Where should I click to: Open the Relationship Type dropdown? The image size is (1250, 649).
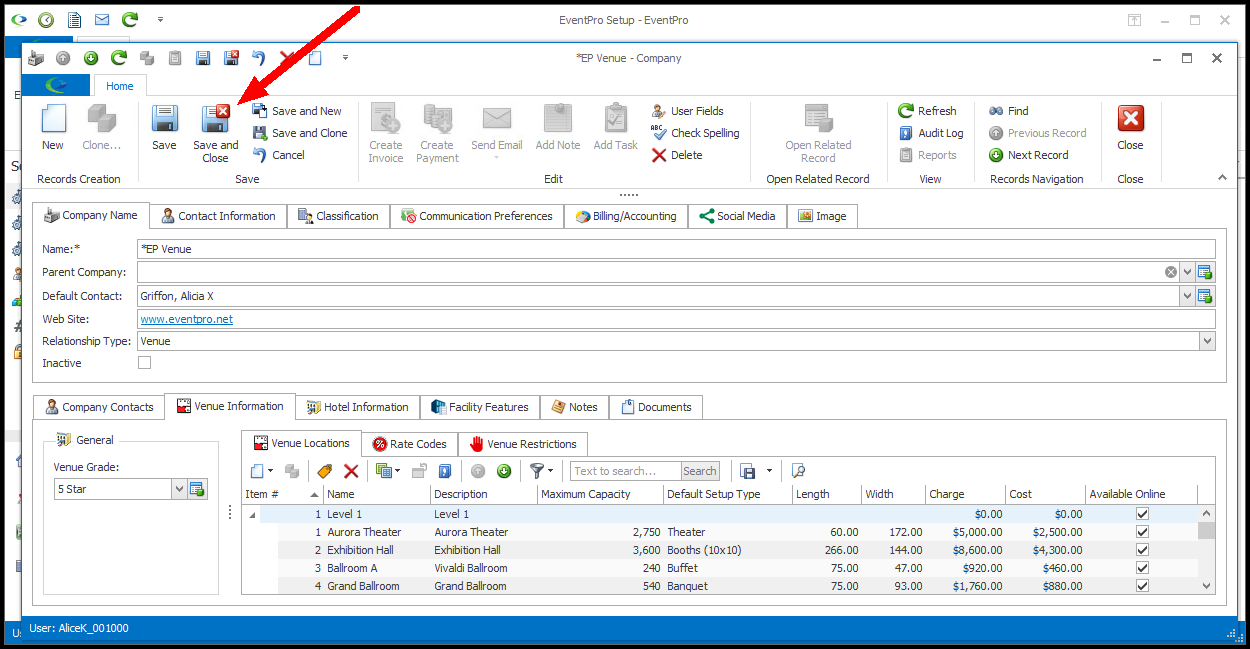pyautogui.click(x=1207, y=341)
